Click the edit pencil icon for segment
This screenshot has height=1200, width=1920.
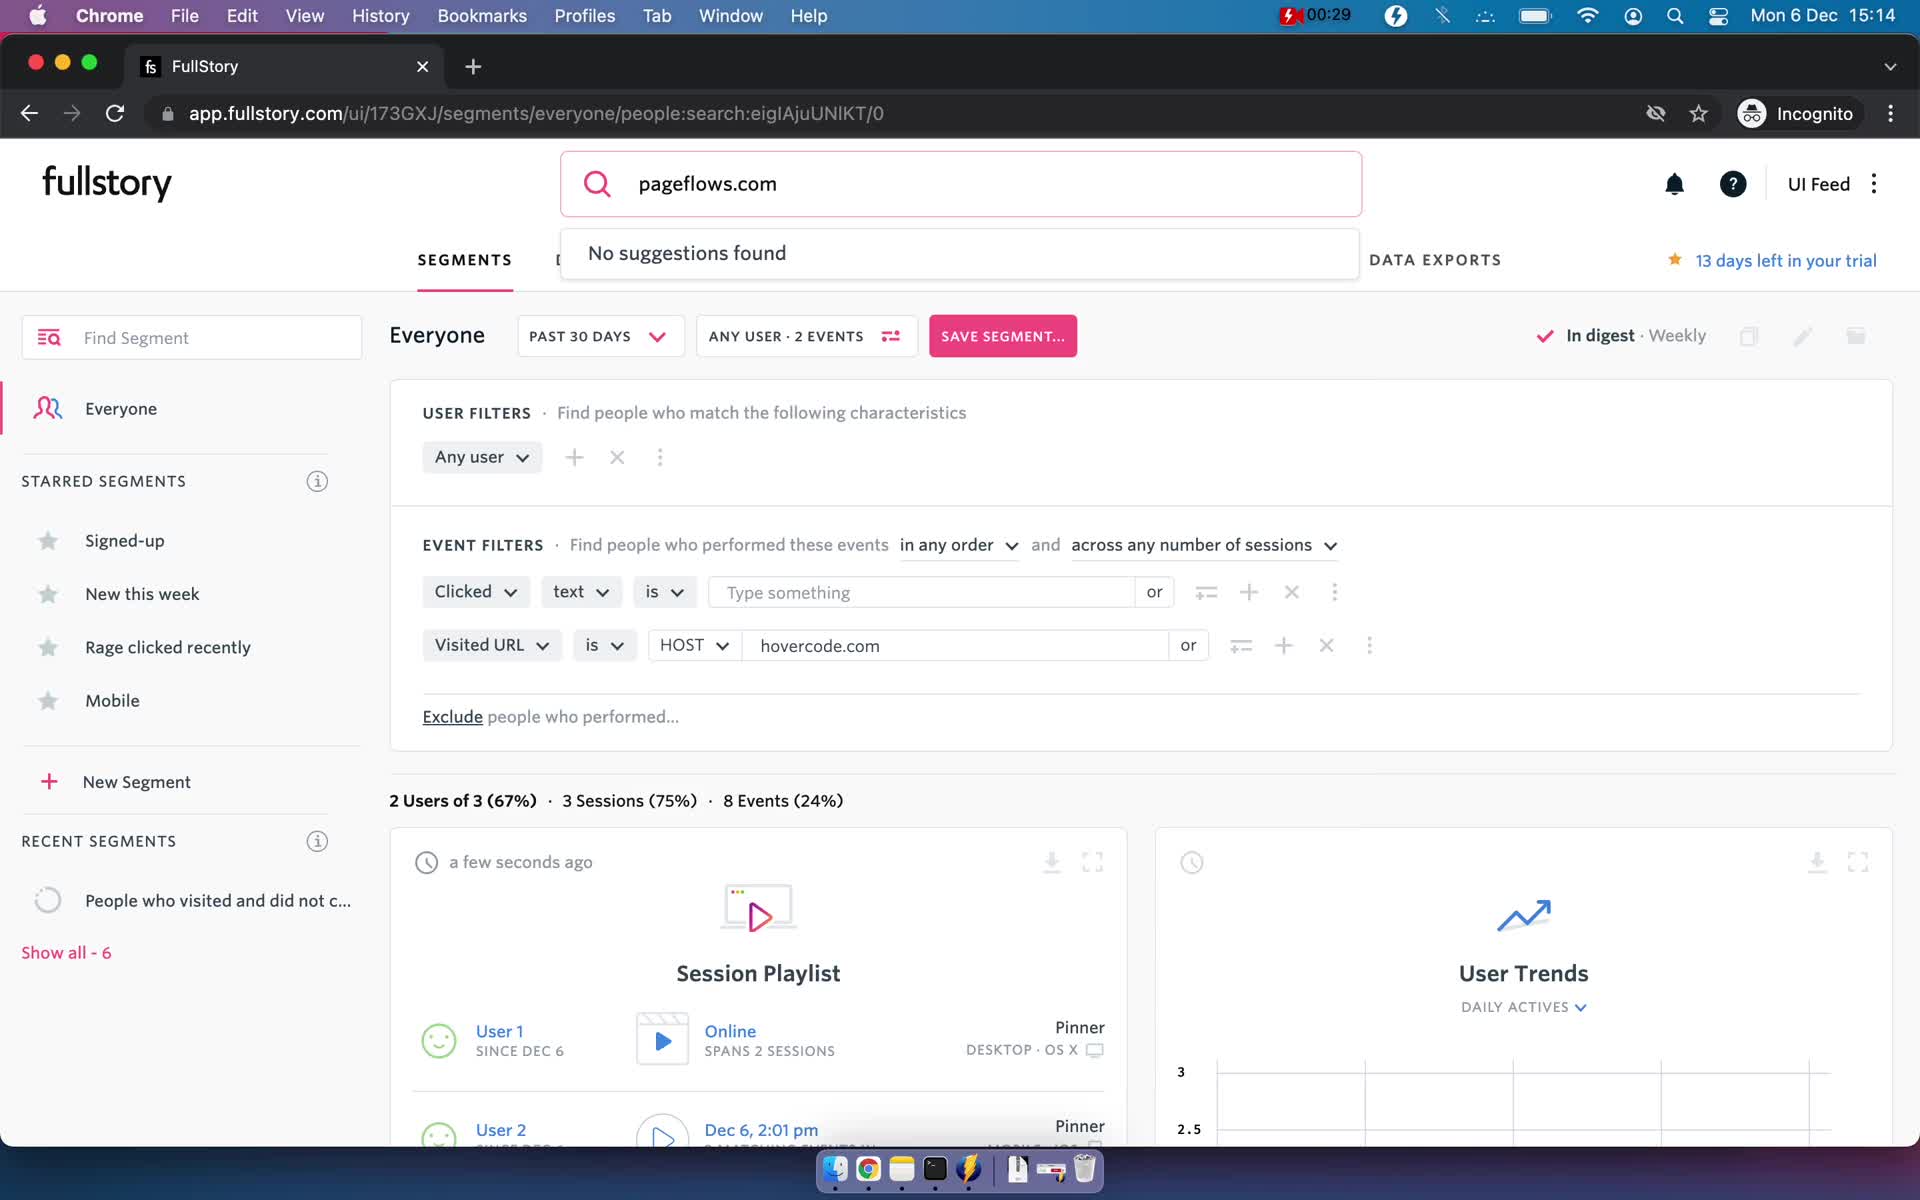(x=1803, y=336)
